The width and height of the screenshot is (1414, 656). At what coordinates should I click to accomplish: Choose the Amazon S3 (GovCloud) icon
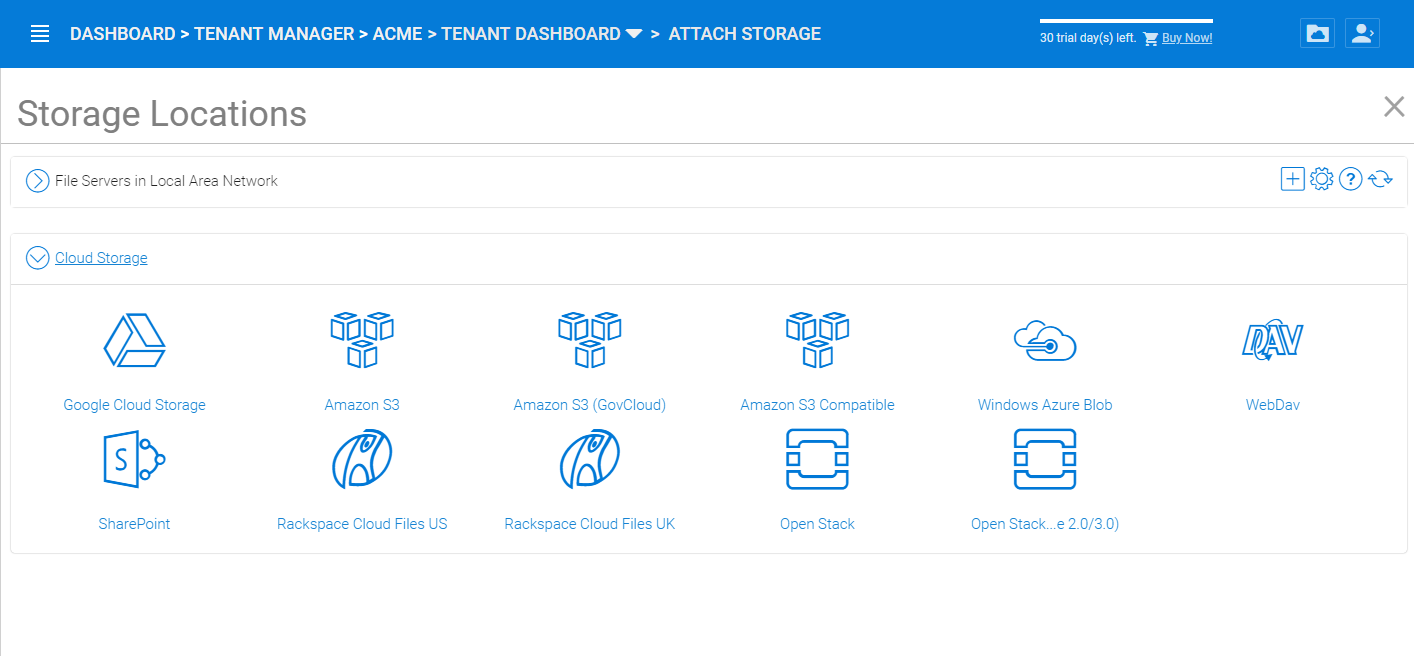[589, 340]
